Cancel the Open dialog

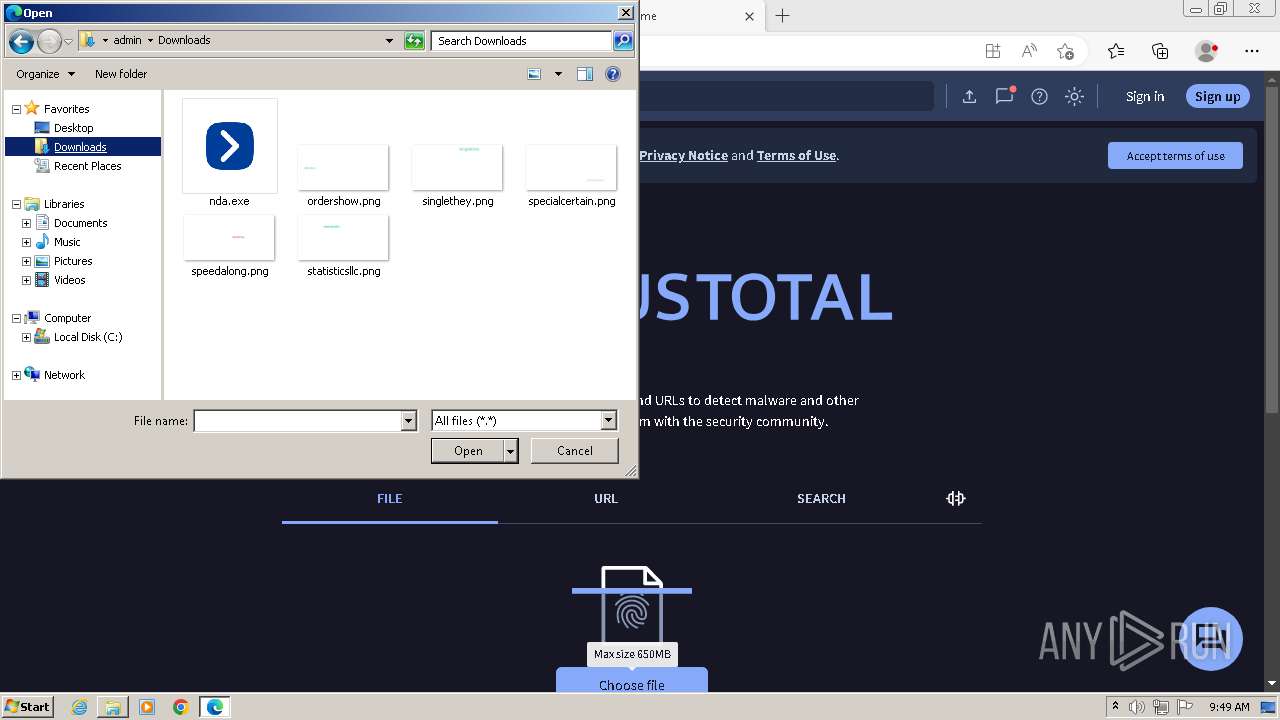(x=575, y=451)
